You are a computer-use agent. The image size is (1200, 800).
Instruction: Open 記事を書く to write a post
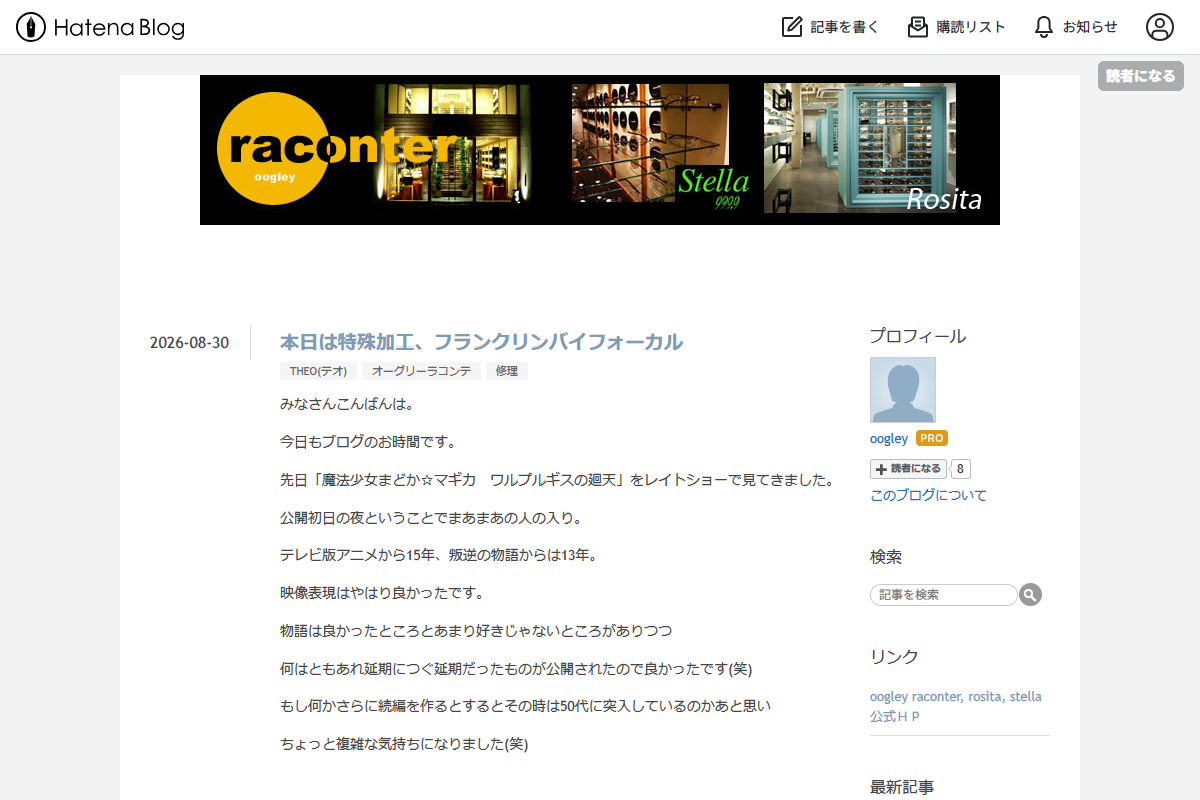click(830, 27)
